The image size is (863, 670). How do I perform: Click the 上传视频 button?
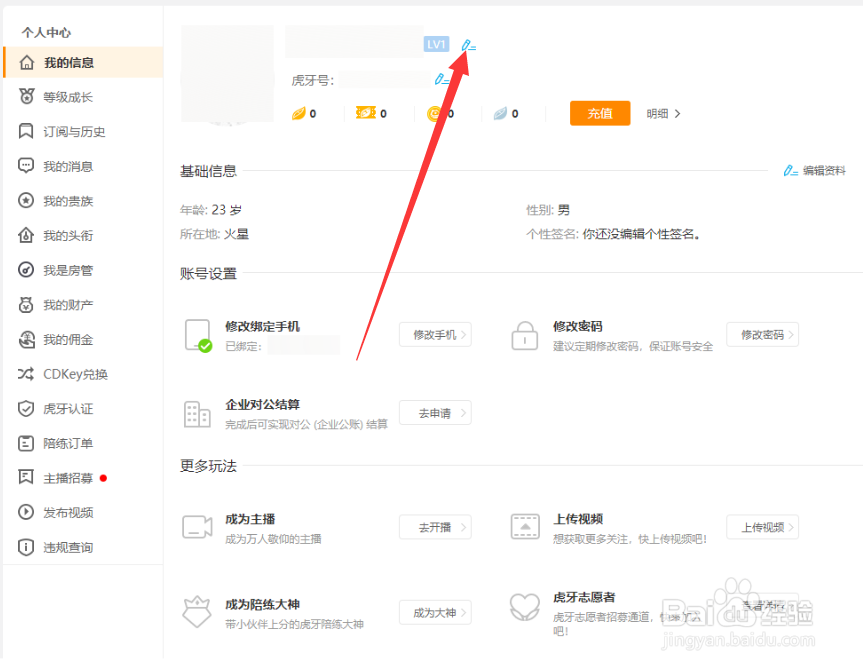(x=762, y=527)
